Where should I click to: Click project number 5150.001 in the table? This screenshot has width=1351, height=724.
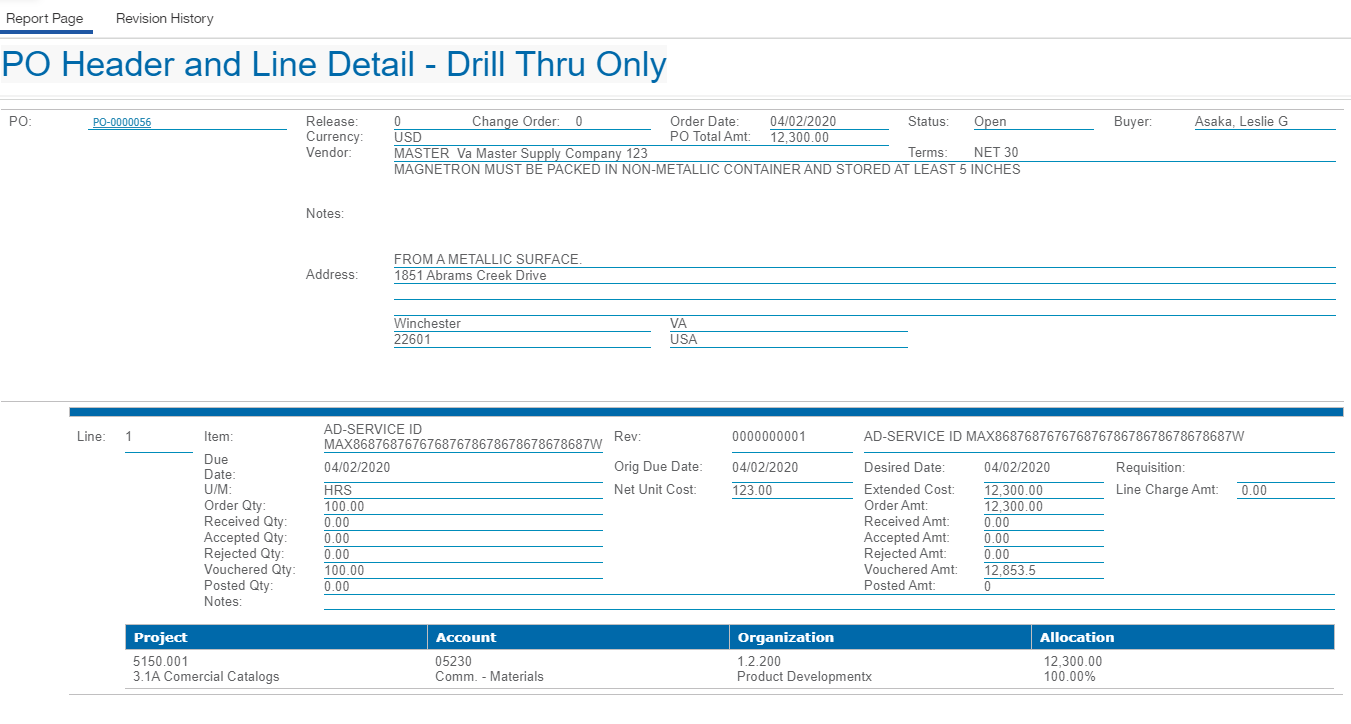(160, 661)
